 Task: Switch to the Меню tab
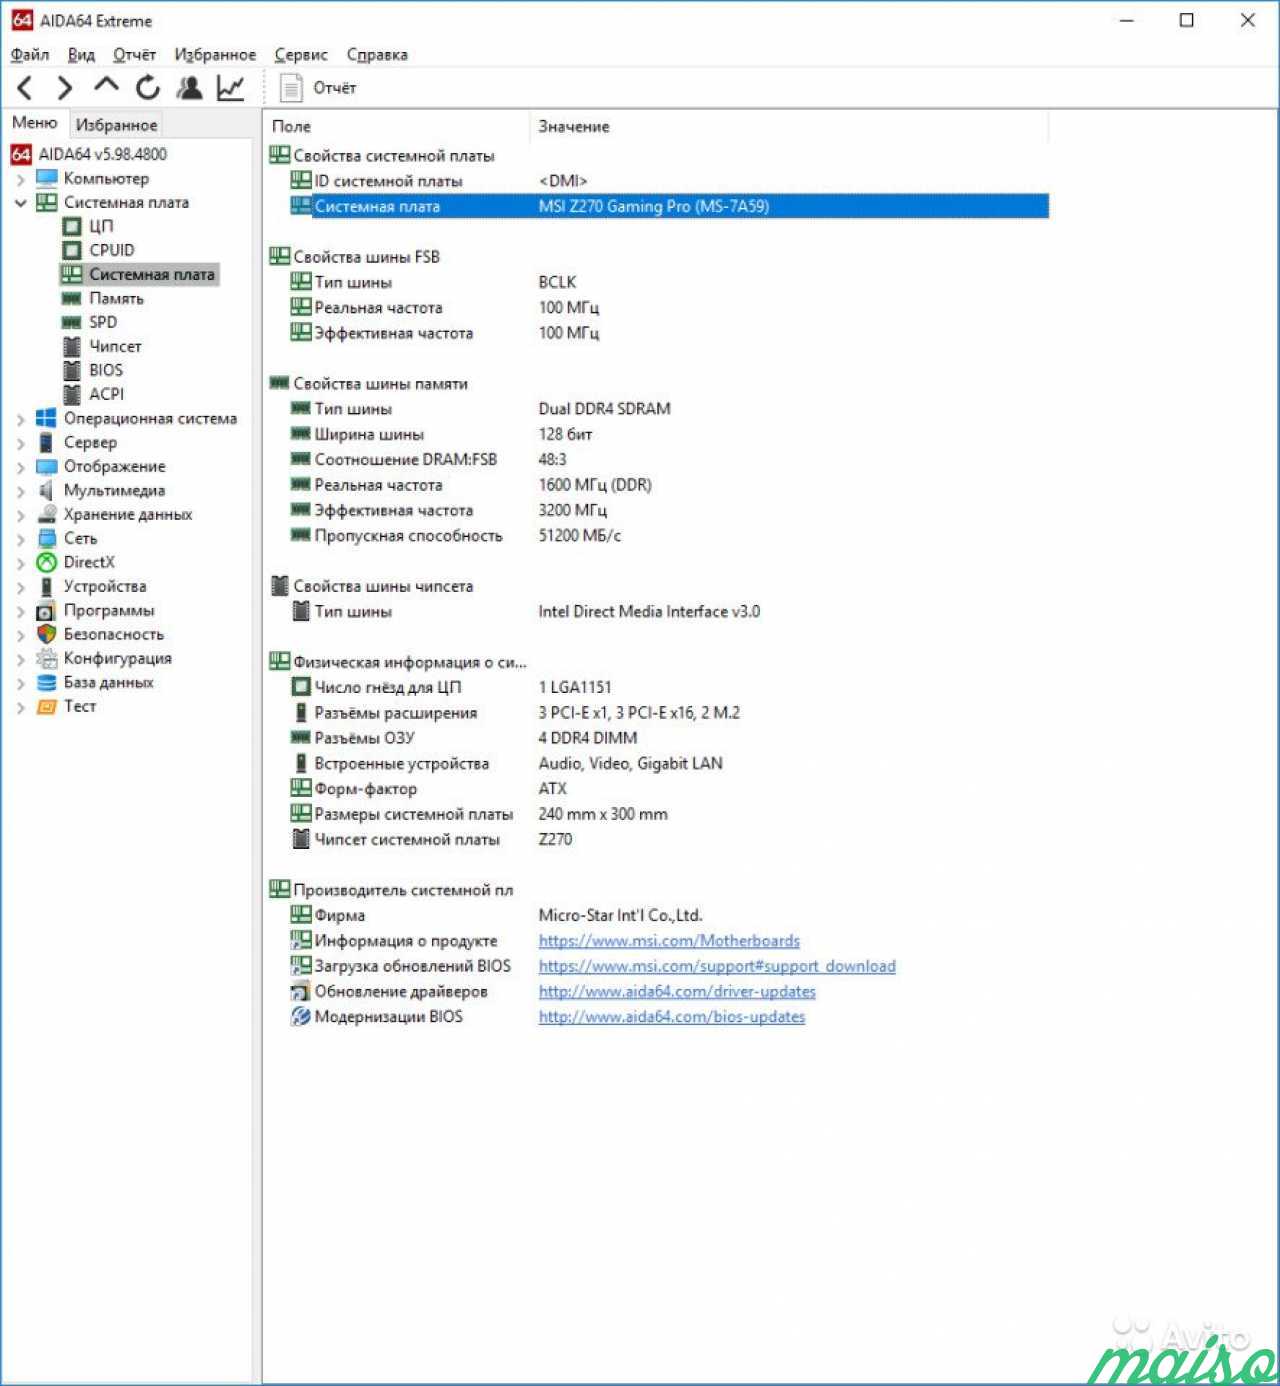pos(35,123)
